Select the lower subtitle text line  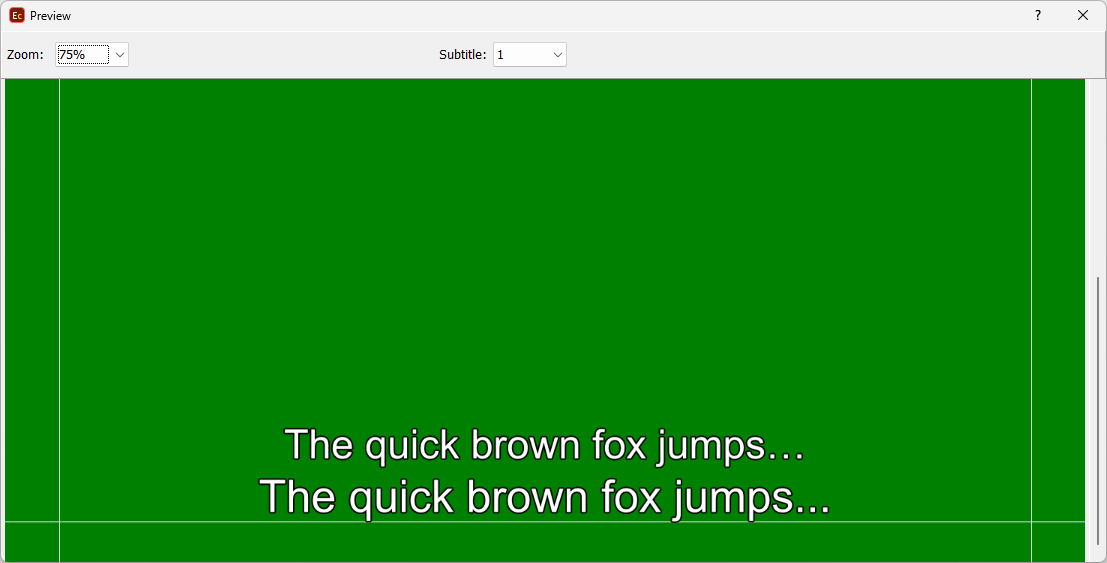[544, 497]
